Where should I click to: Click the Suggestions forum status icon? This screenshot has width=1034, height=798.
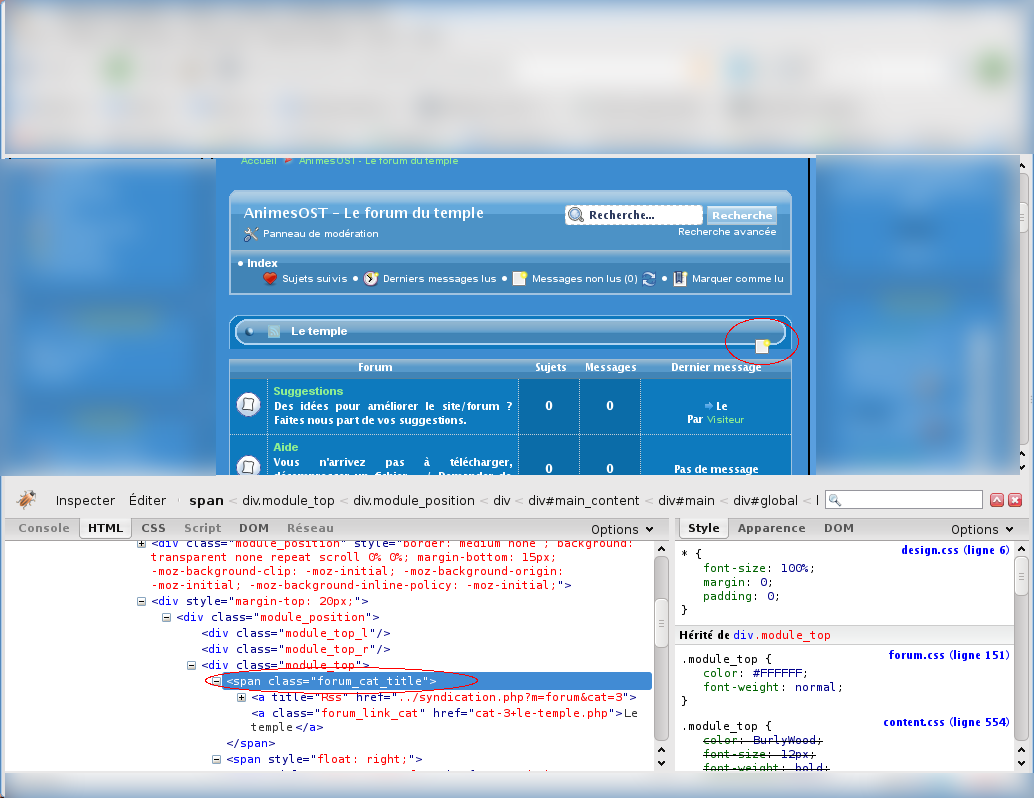point(248,405)
